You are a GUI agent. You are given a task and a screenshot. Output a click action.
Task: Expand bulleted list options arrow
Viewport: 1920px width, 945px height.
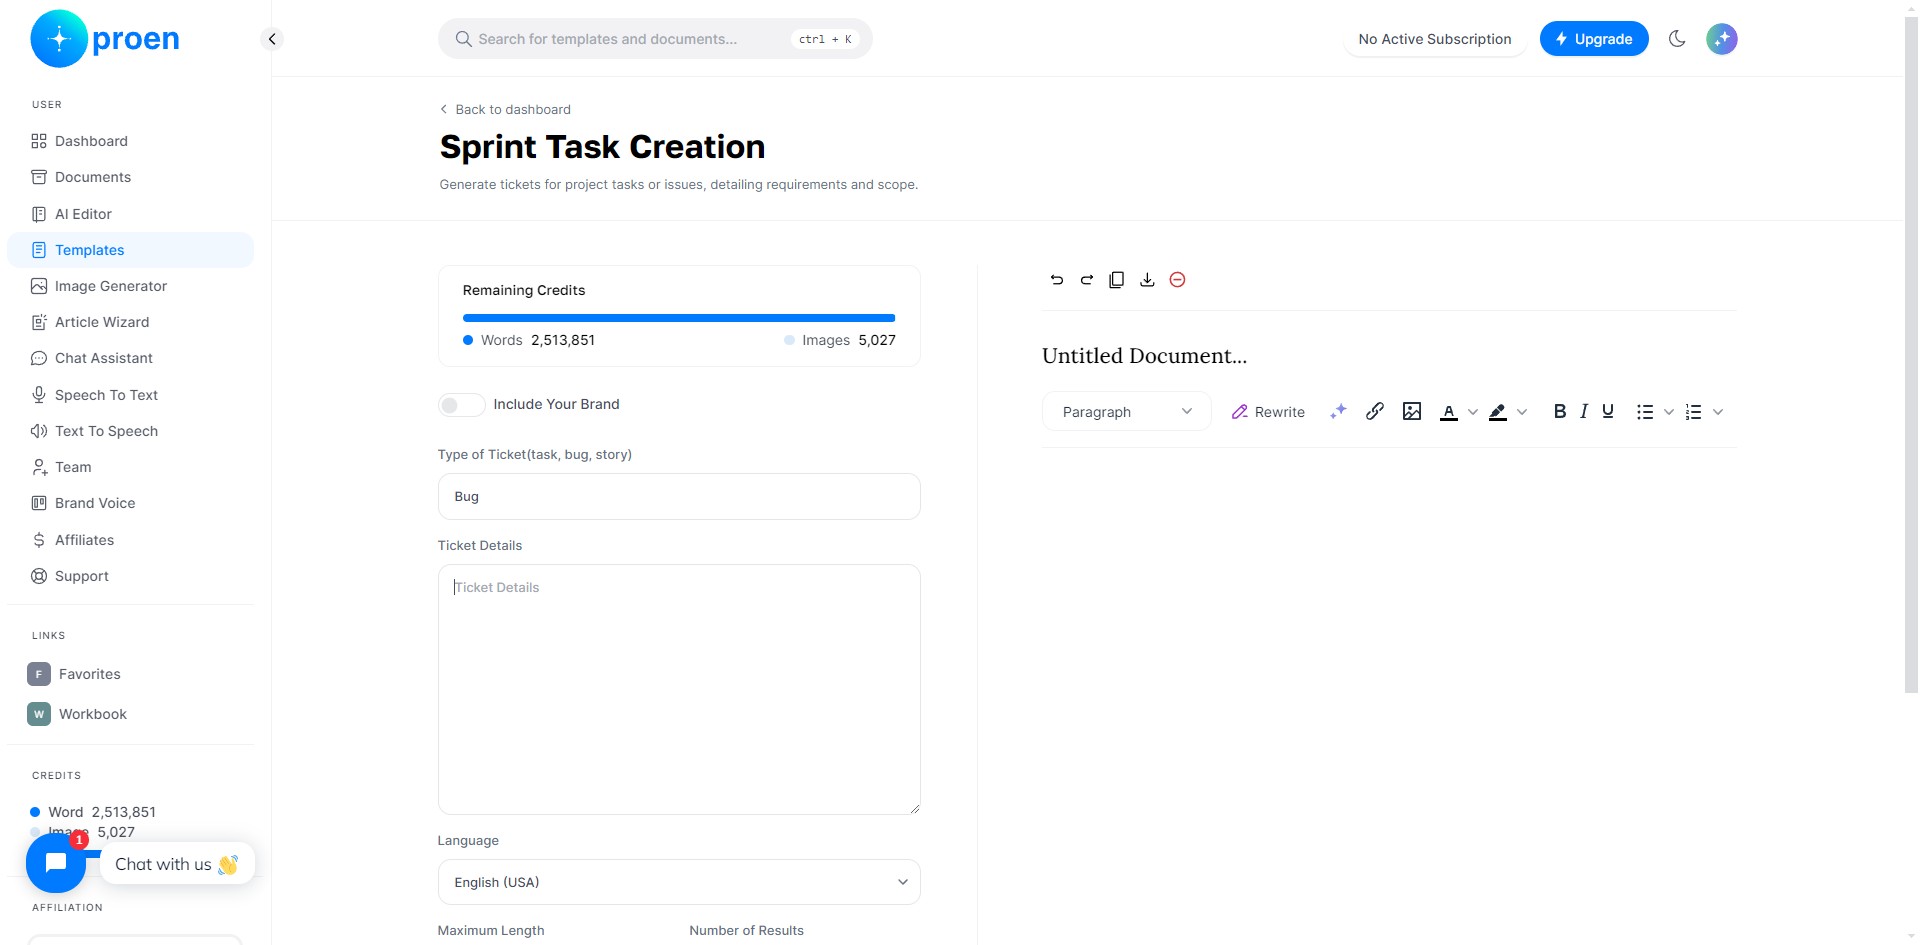click(x=1669, y=412)
